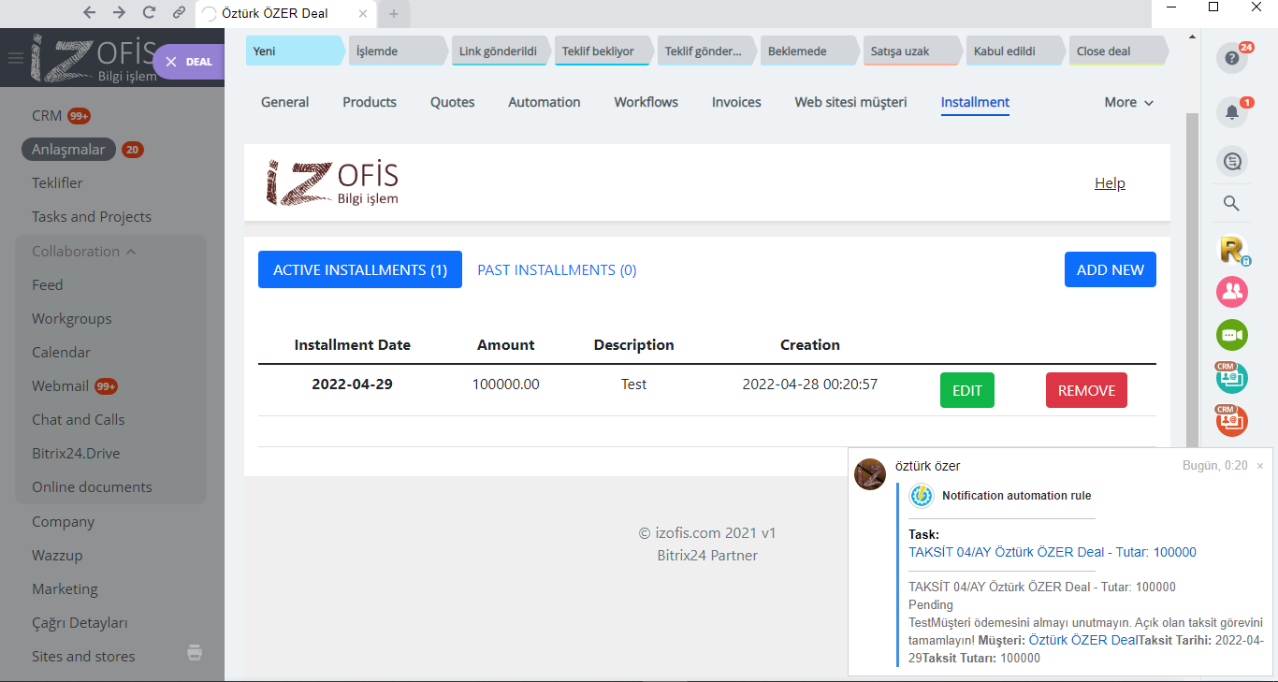Copy page link using chain icon
Viewport: 1278px width, 682px height.
178,13
